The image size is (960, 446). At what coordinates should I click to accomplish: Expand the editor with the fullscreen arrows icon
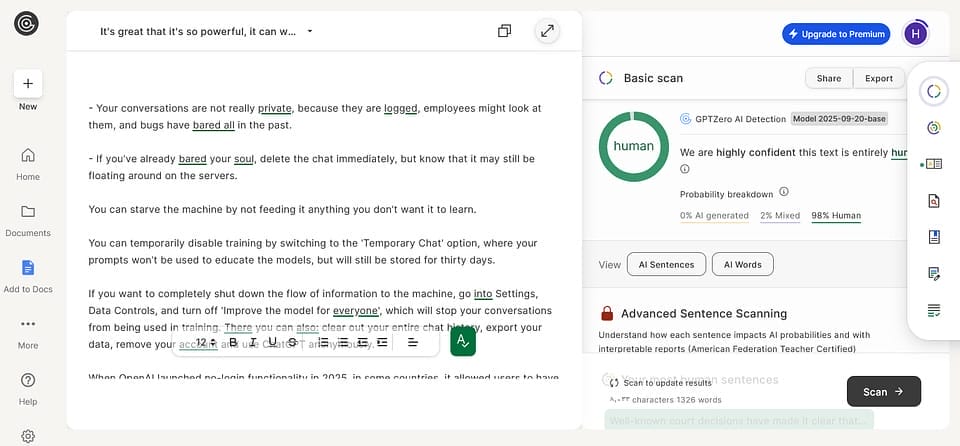547,31
